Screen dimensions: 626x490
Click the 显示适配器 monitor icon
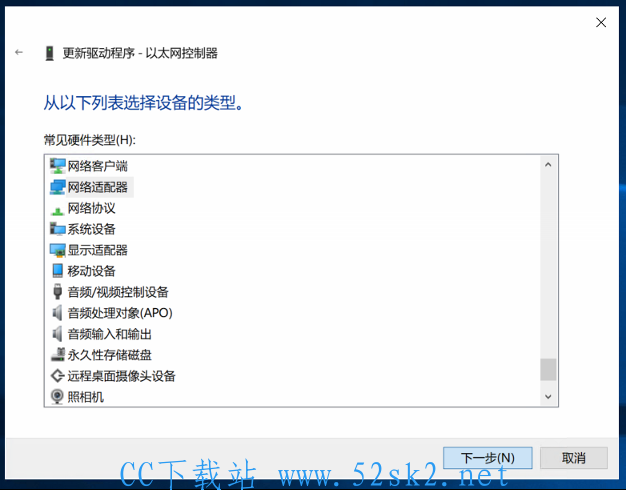[x=57, y=250]
